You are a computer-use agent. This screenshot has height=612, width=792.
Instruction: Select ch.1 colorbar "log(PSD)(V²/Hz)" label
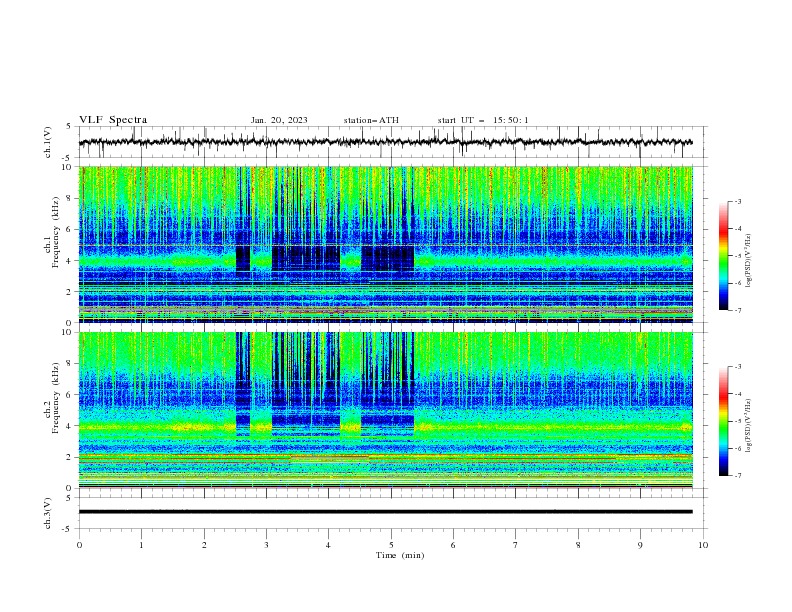(749, 261)
